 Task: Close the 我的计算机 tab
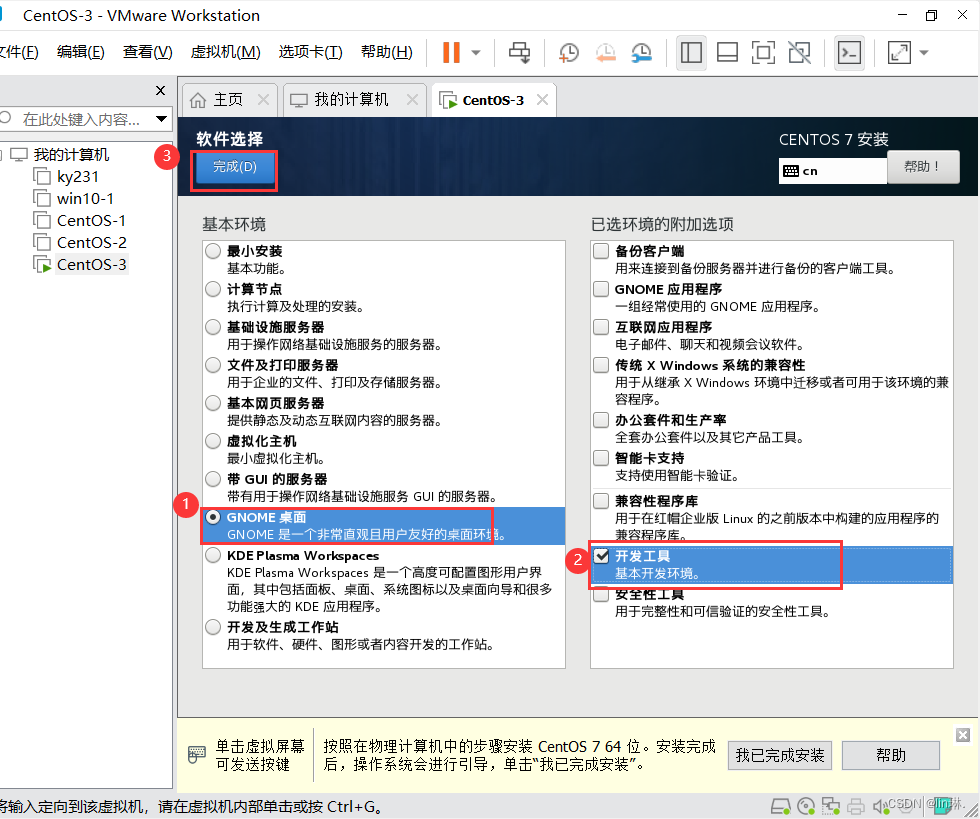412,99
